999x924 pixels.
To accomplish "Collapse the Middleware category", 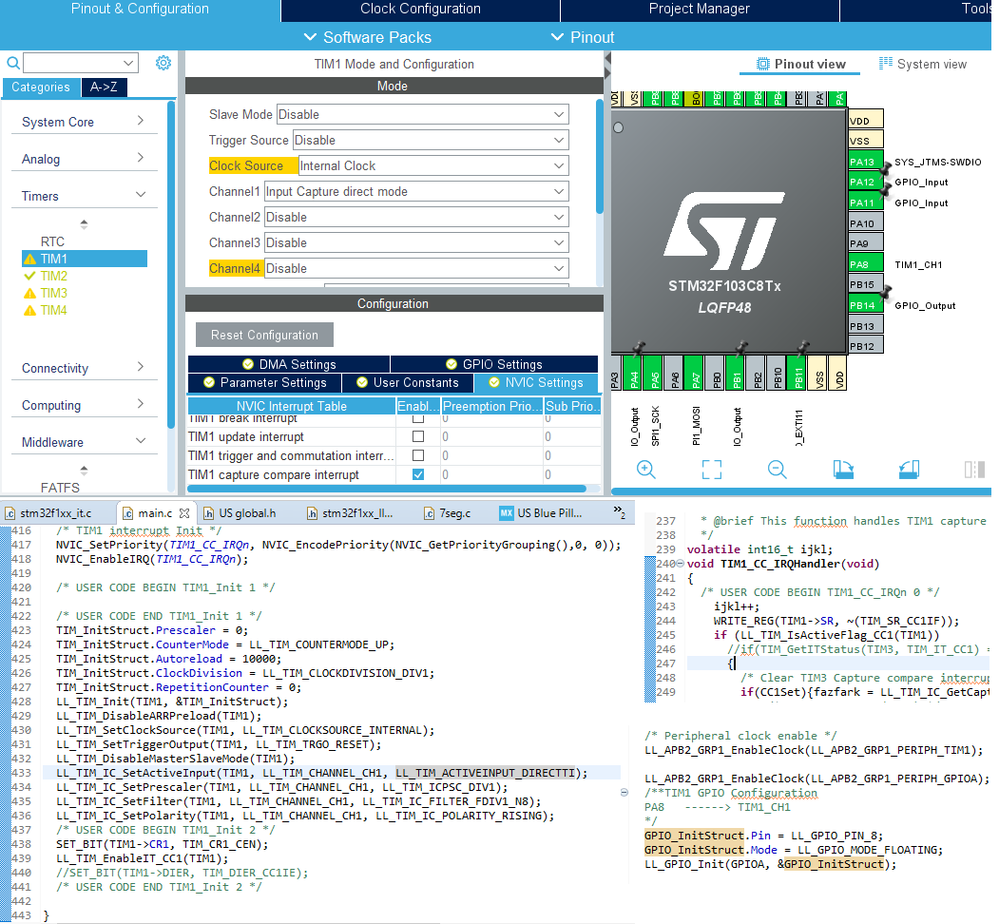I will [85, 442].
